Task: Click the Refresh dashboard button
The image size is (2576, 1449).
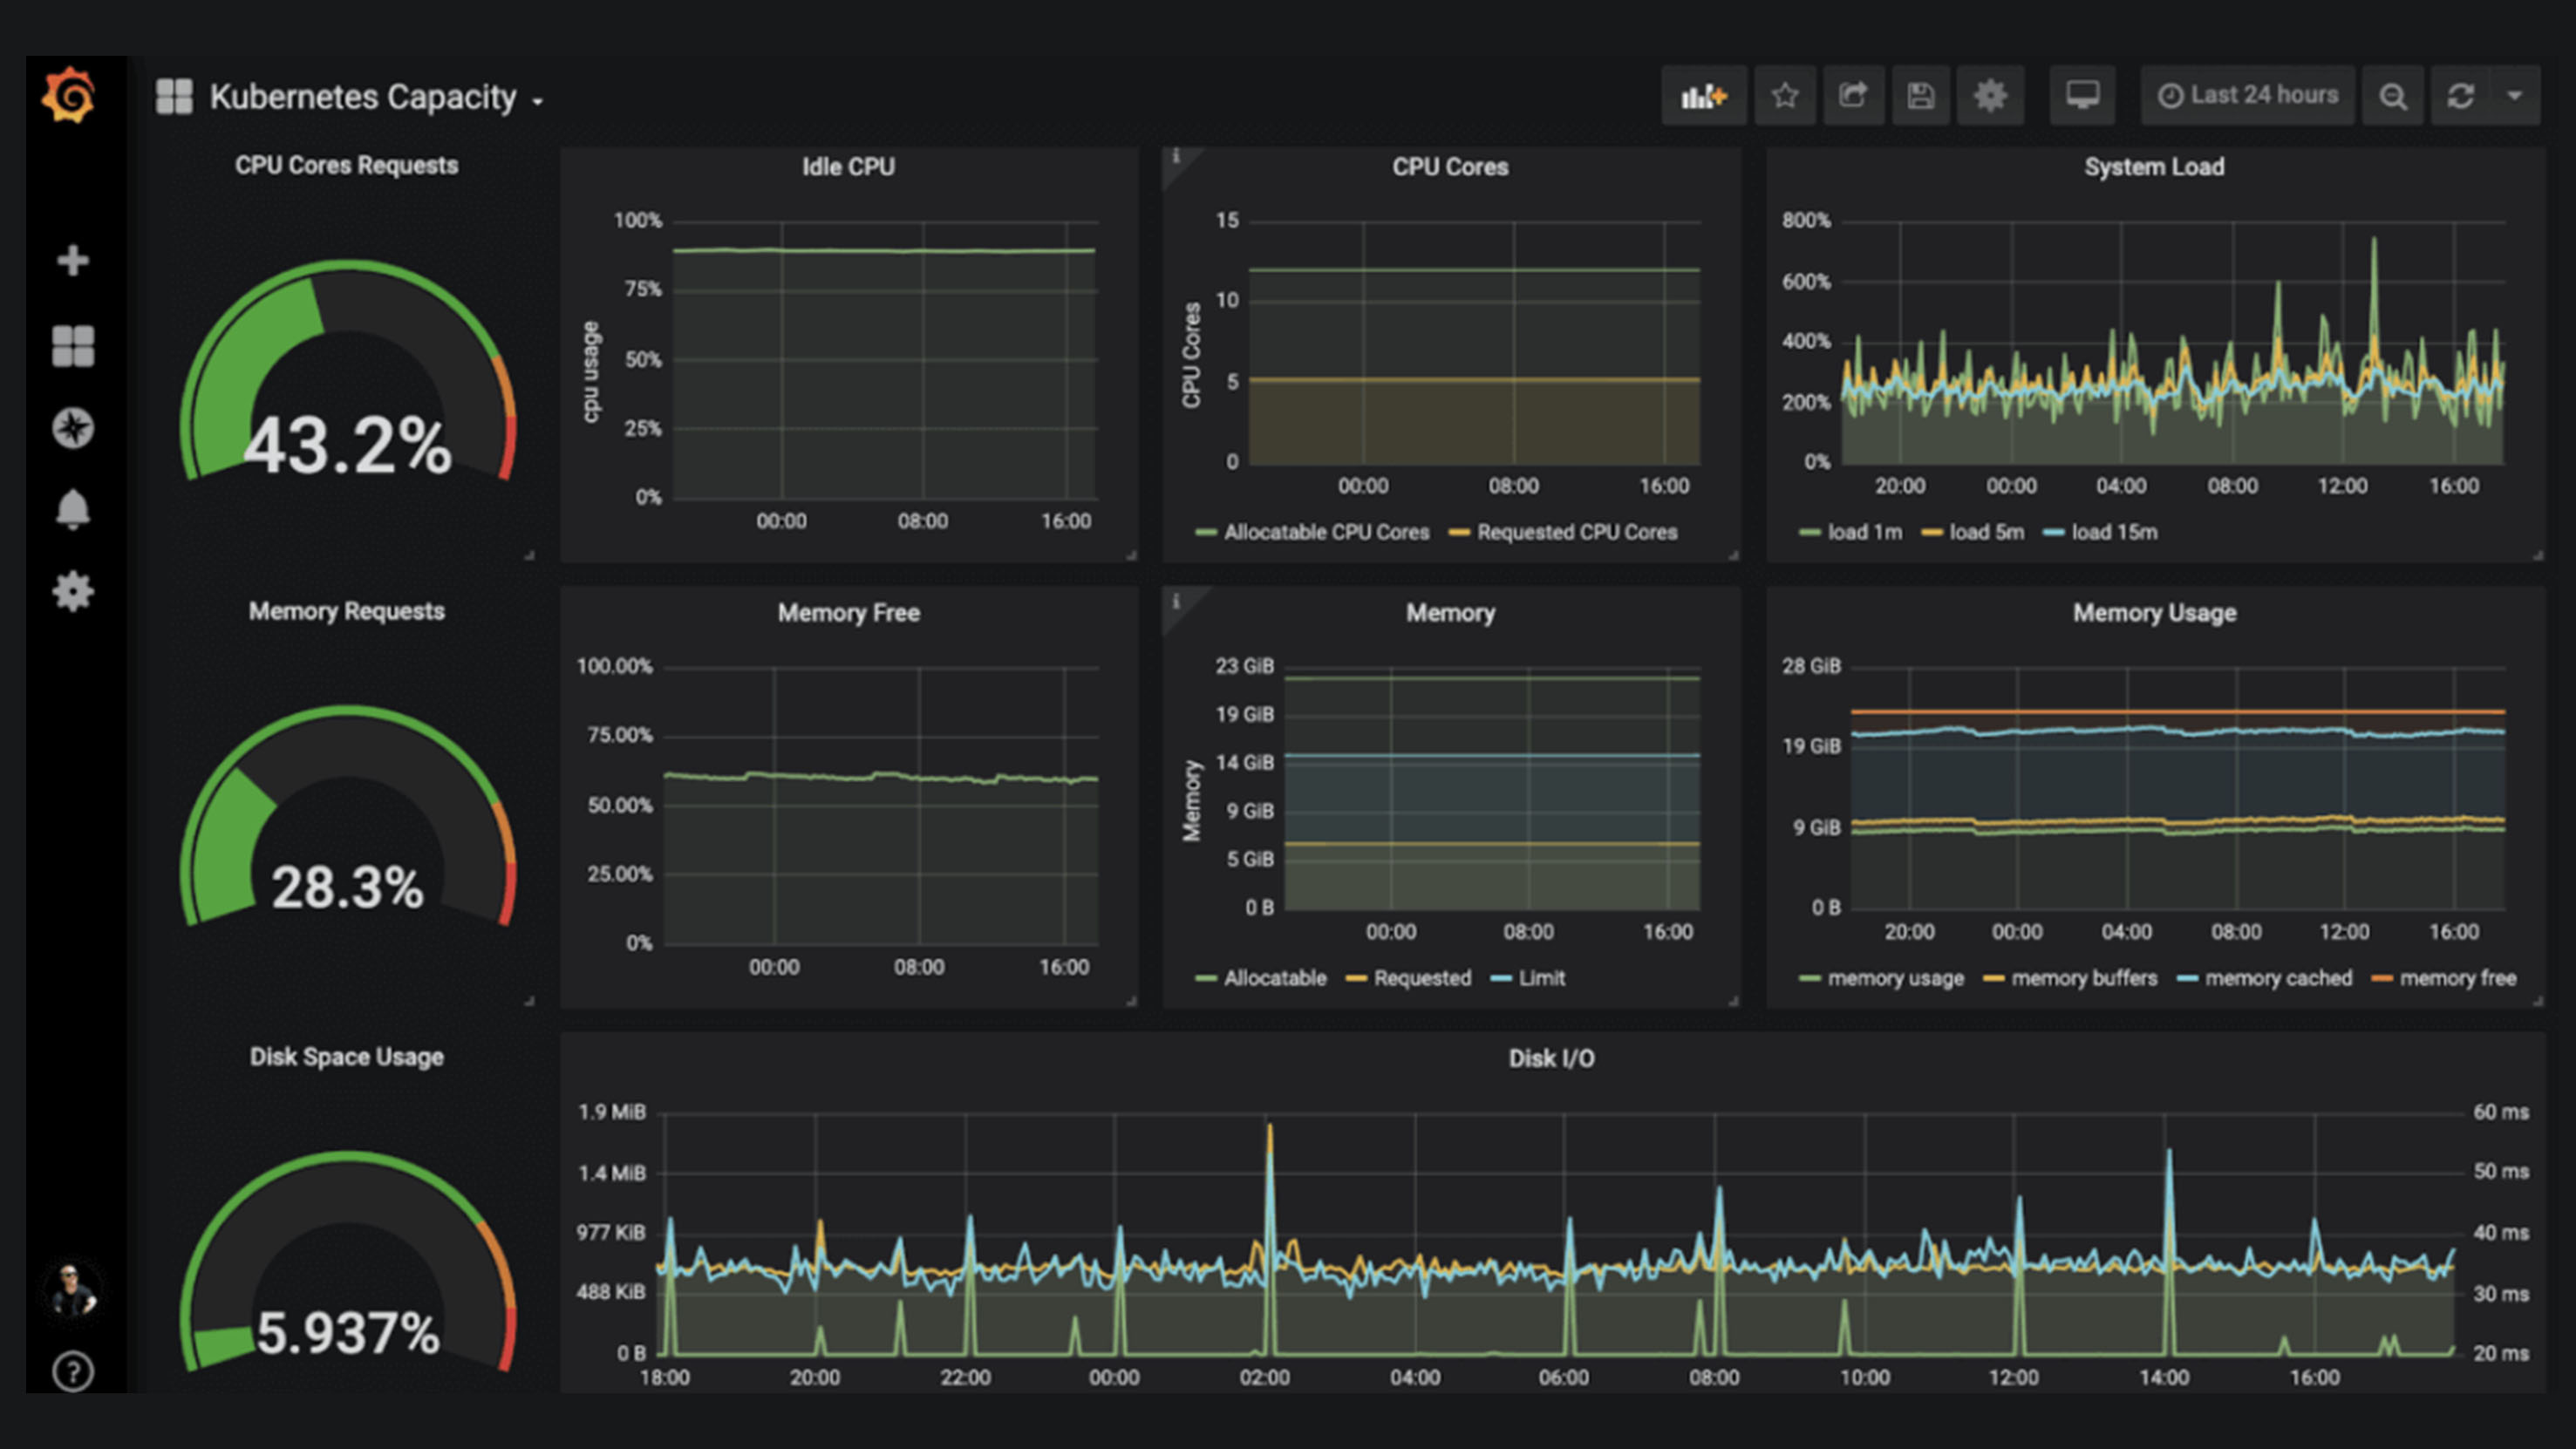Action: (2464, 98)
